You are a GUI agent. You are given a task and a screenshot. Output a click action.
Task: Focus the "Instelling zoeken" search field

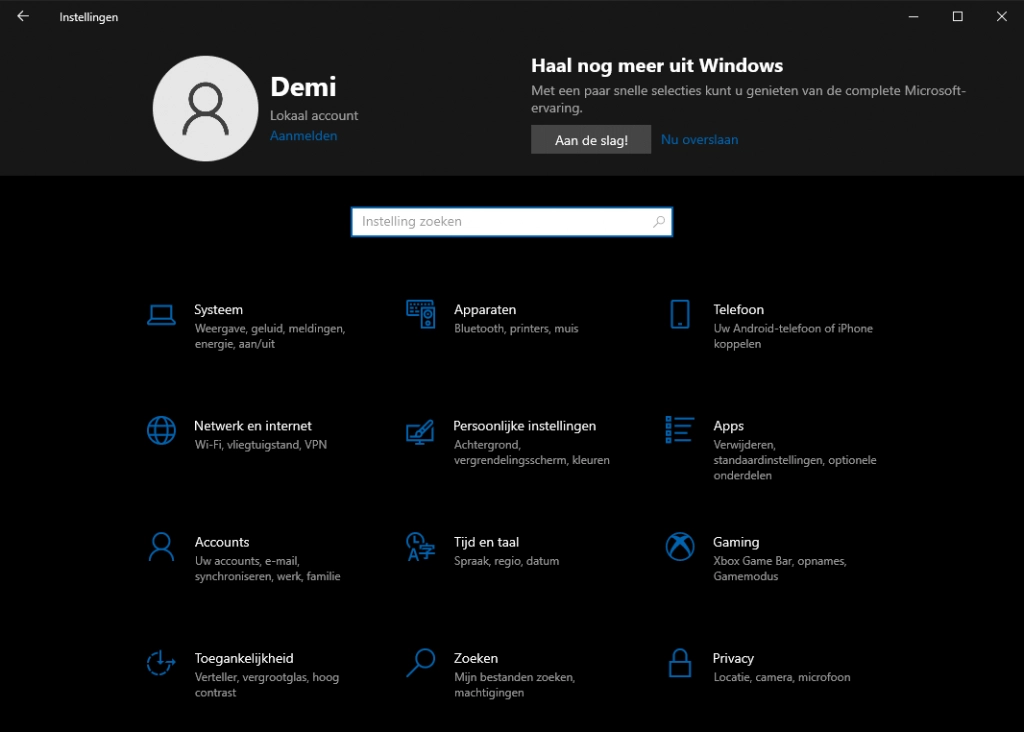(x=500, y=222)
